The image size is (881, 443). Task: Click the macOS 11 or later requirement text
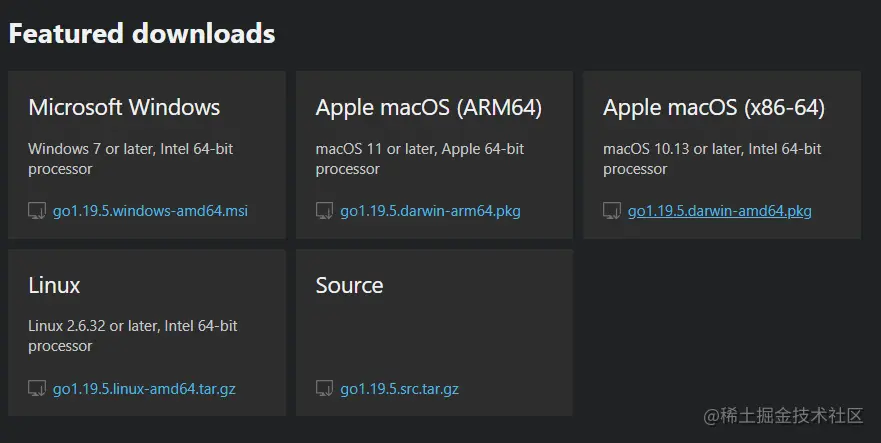[x=419, y=158]
